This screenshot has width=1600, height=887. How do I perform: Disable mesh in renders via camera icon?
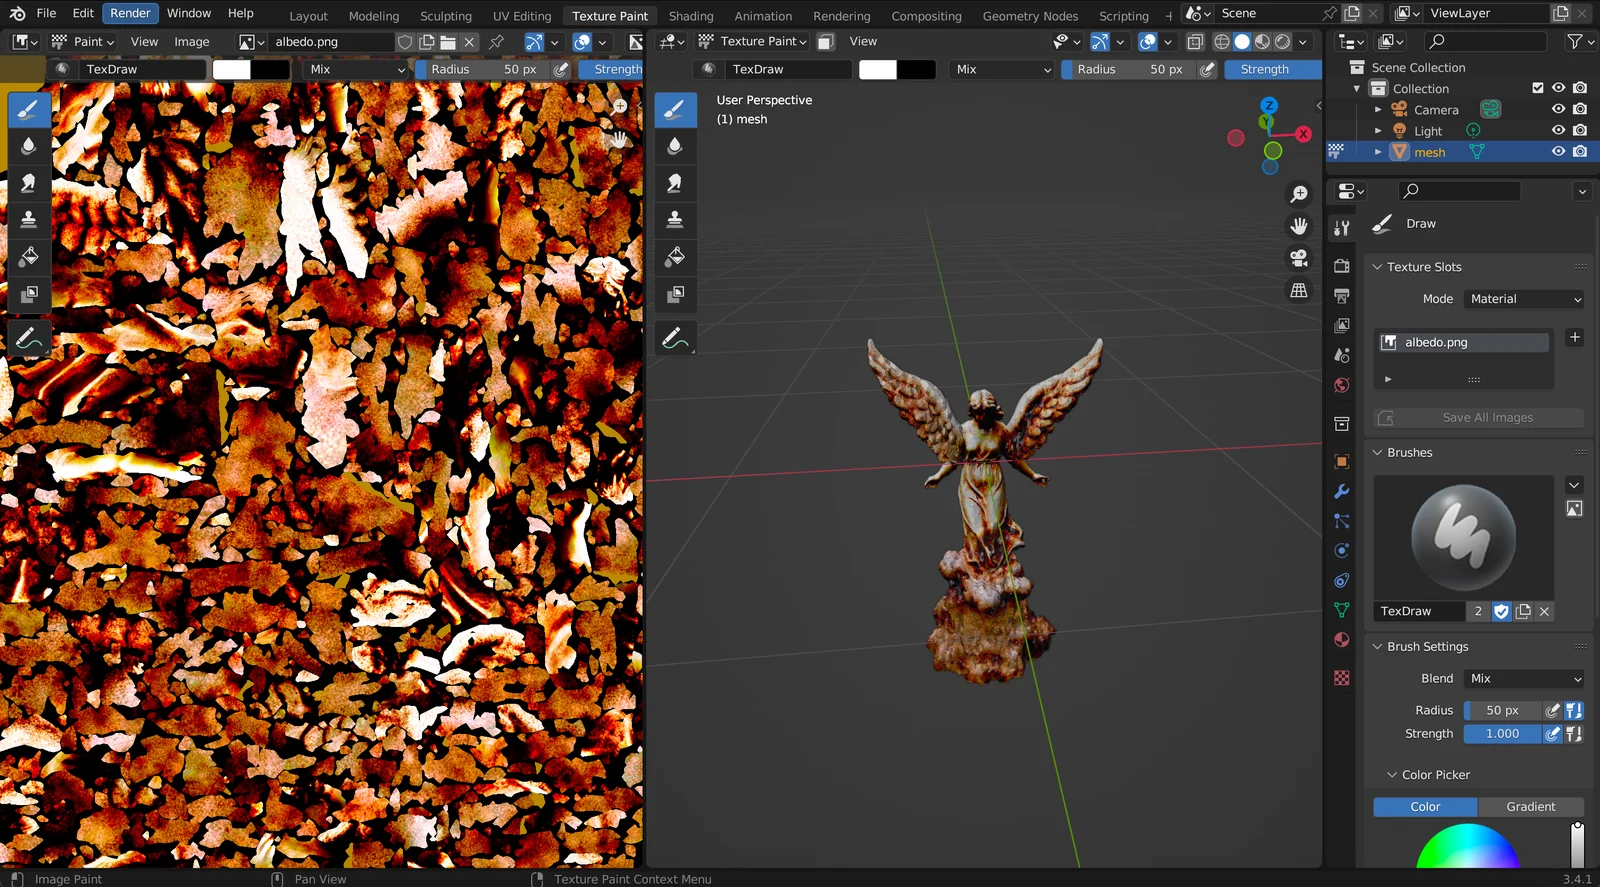point(1580,152)
